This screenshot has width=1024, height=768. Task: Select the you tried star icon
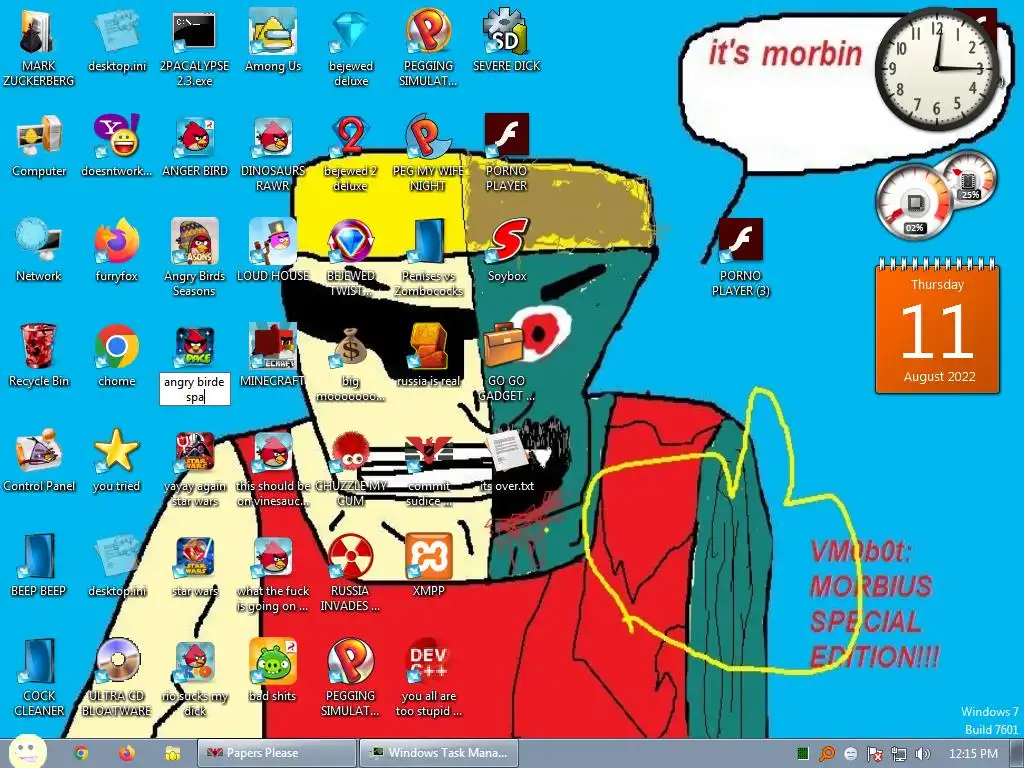tap(117, 452)
